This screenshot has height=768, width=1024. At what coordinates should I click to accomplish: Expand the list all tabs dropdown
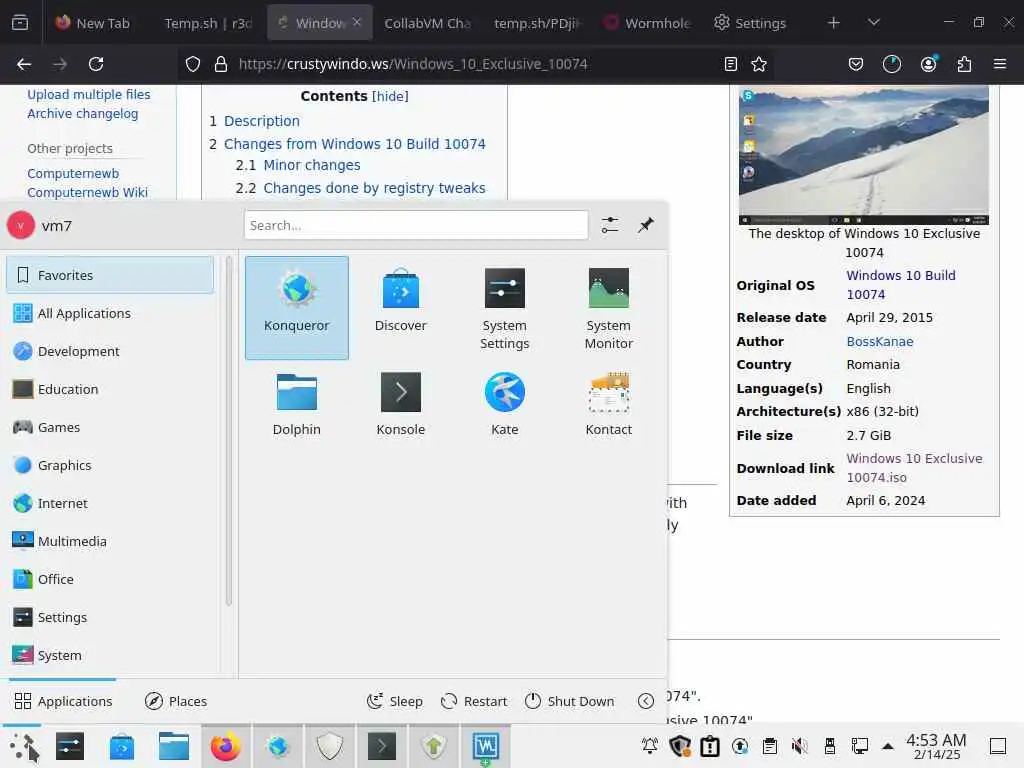tap(874, 23)
